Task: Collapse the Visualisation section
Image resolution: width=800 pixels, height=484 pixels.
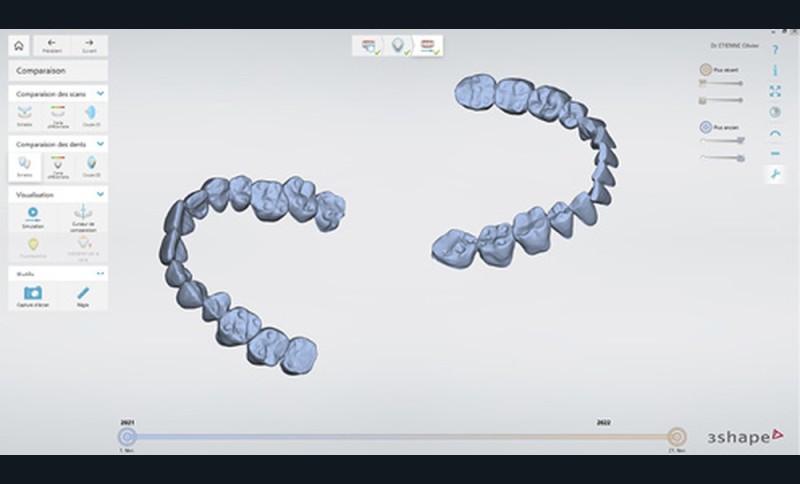Action: click(101, 195)
